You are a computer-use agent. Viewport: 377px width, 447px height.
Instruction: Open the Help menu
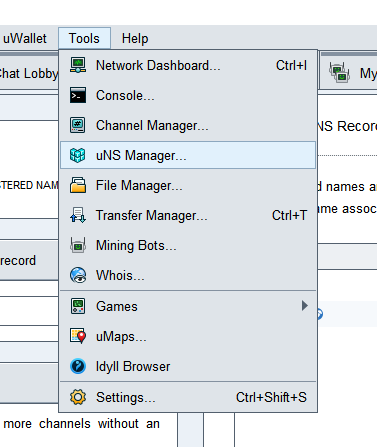coord(135,38)
